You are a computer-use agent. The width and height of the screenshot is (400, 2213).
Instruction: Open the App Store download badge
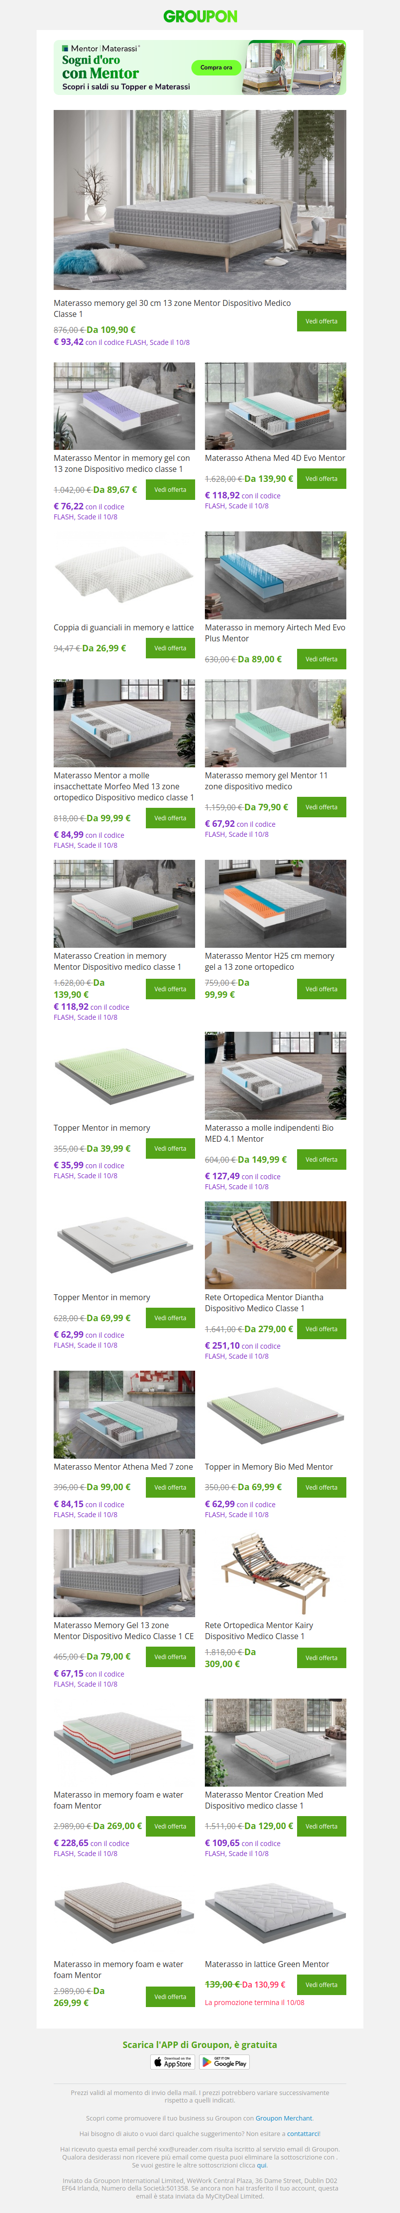(173, 2062)
